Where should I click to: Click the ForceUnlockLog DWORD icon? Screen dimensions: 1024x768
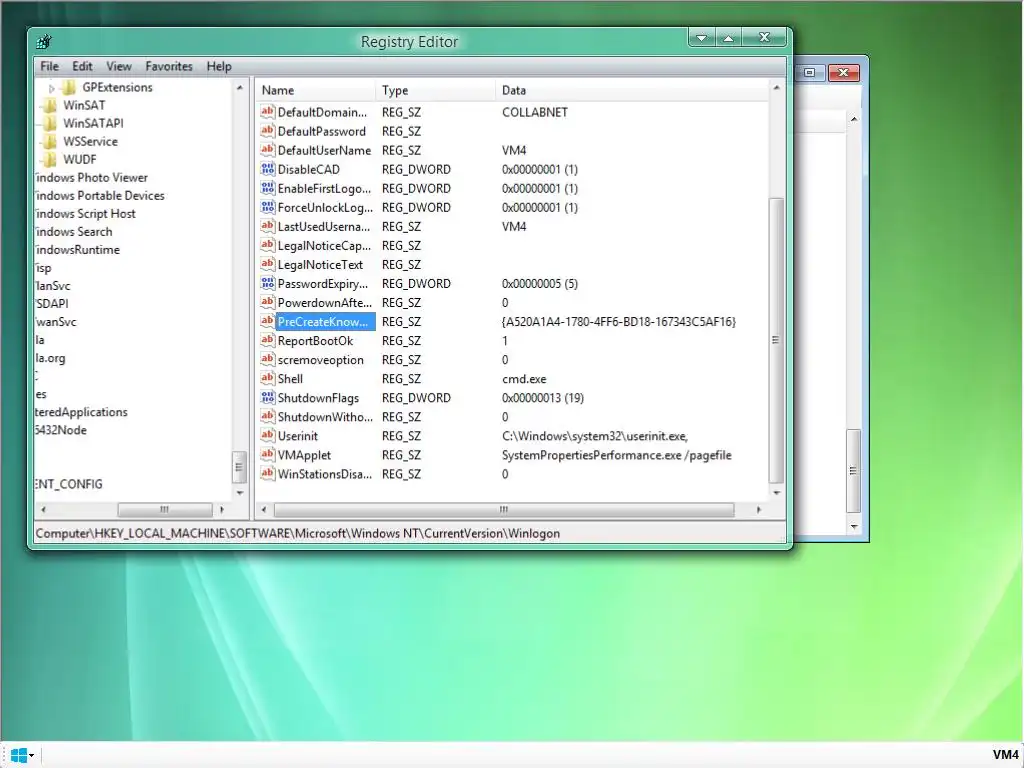(267, 207)
